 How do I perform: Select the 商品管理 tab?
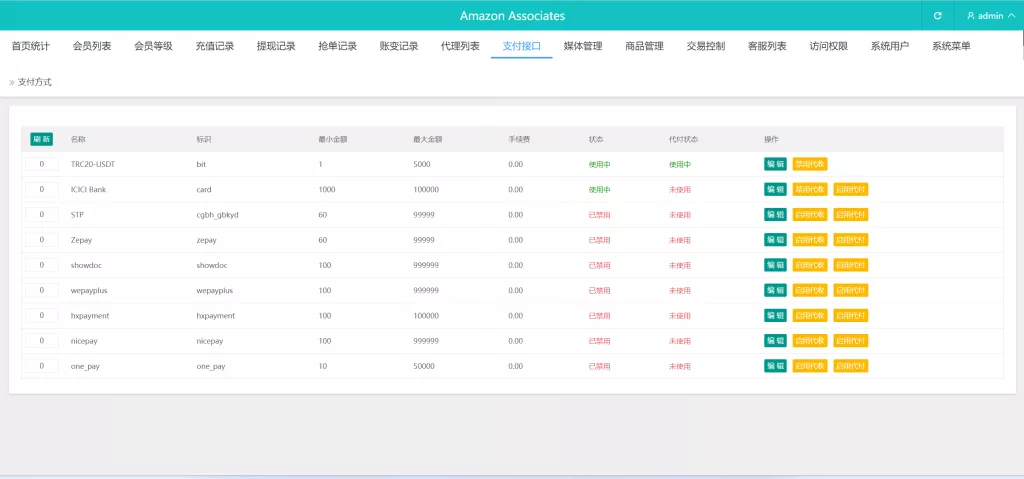click(644, 46)
